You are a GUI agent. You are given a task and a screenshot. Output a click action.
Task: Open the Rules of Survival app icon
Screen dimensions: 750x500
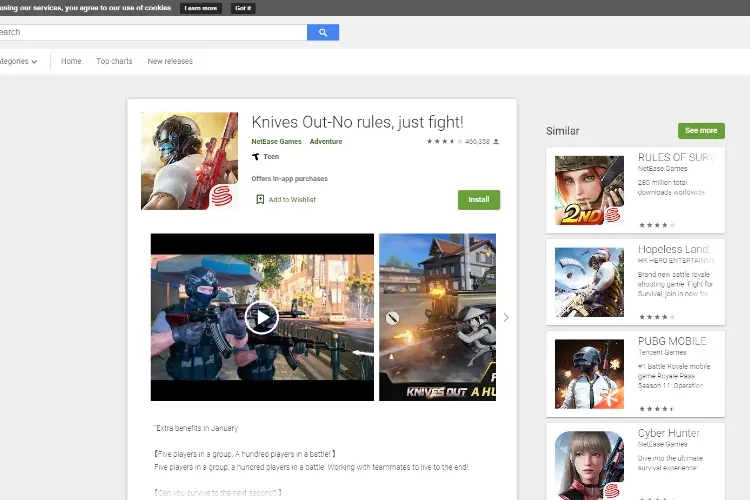(589, 190)
